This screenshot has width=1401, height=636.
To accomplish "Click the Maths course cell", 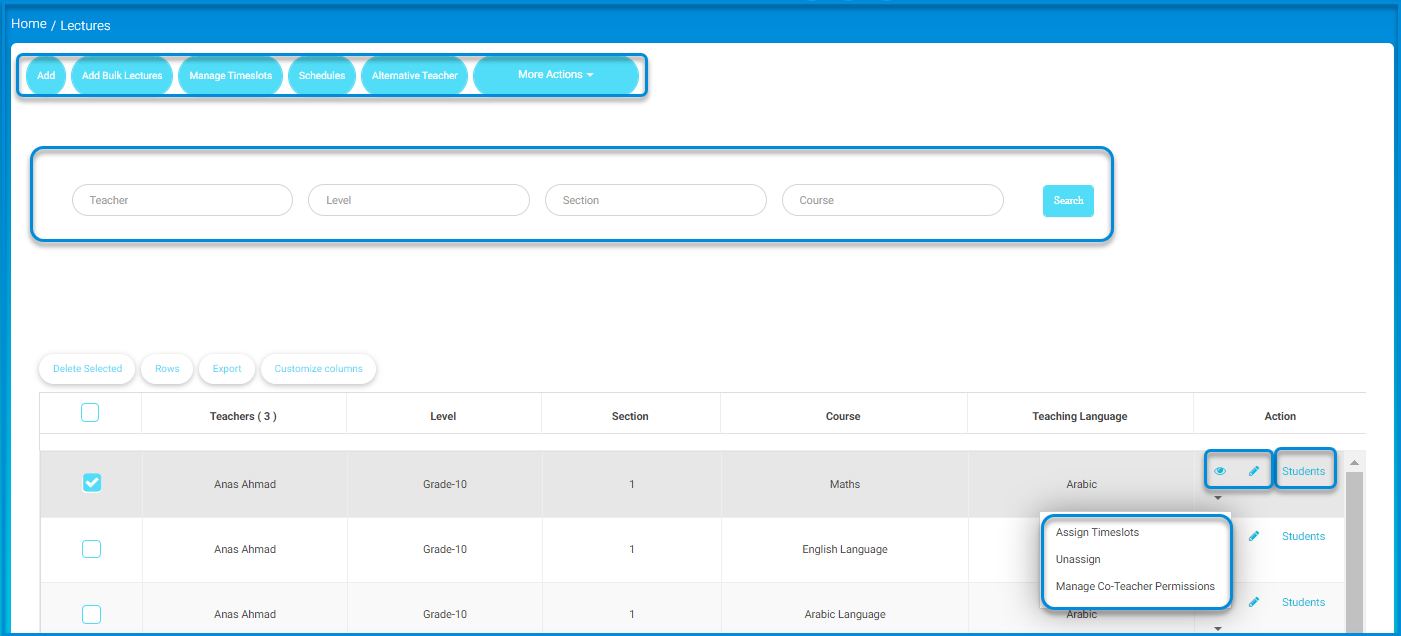I will coord(844,484).
